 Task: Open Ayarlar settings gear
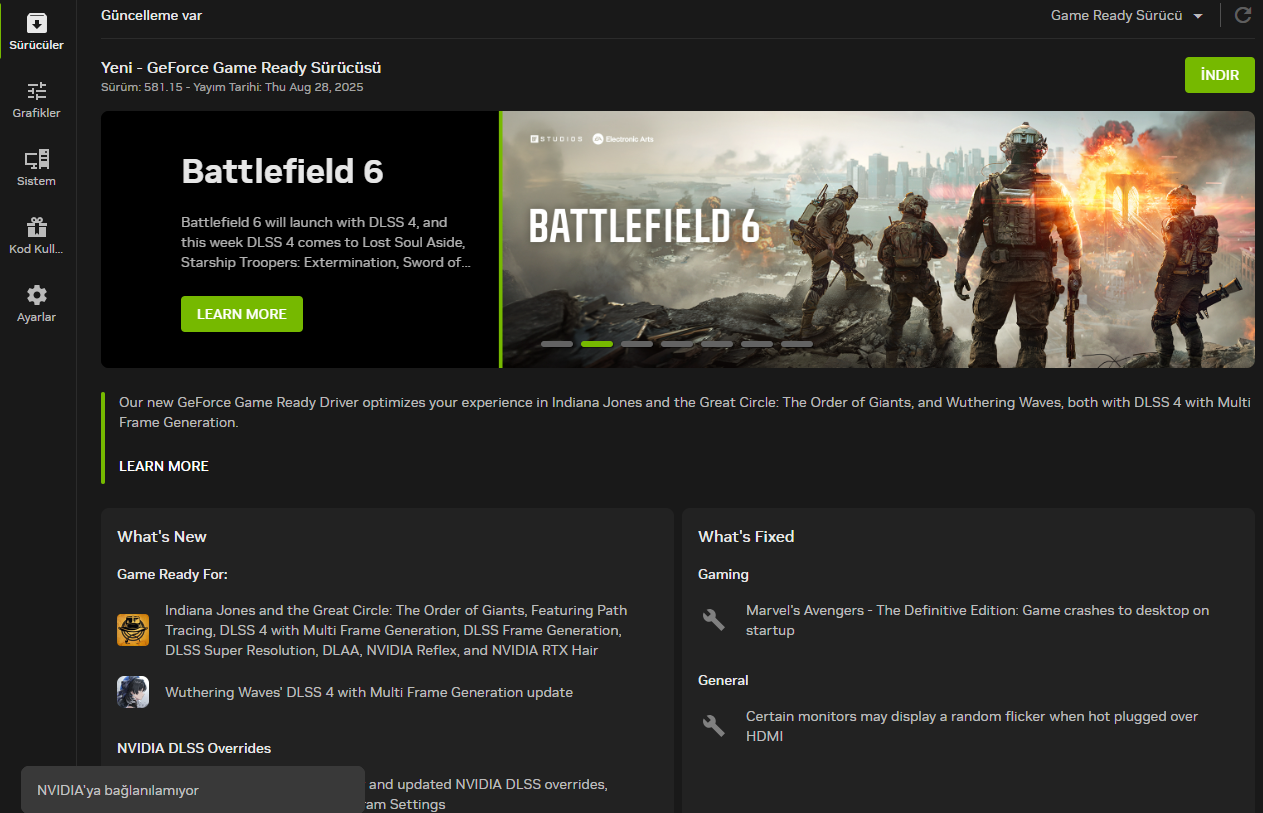(36, 303)
